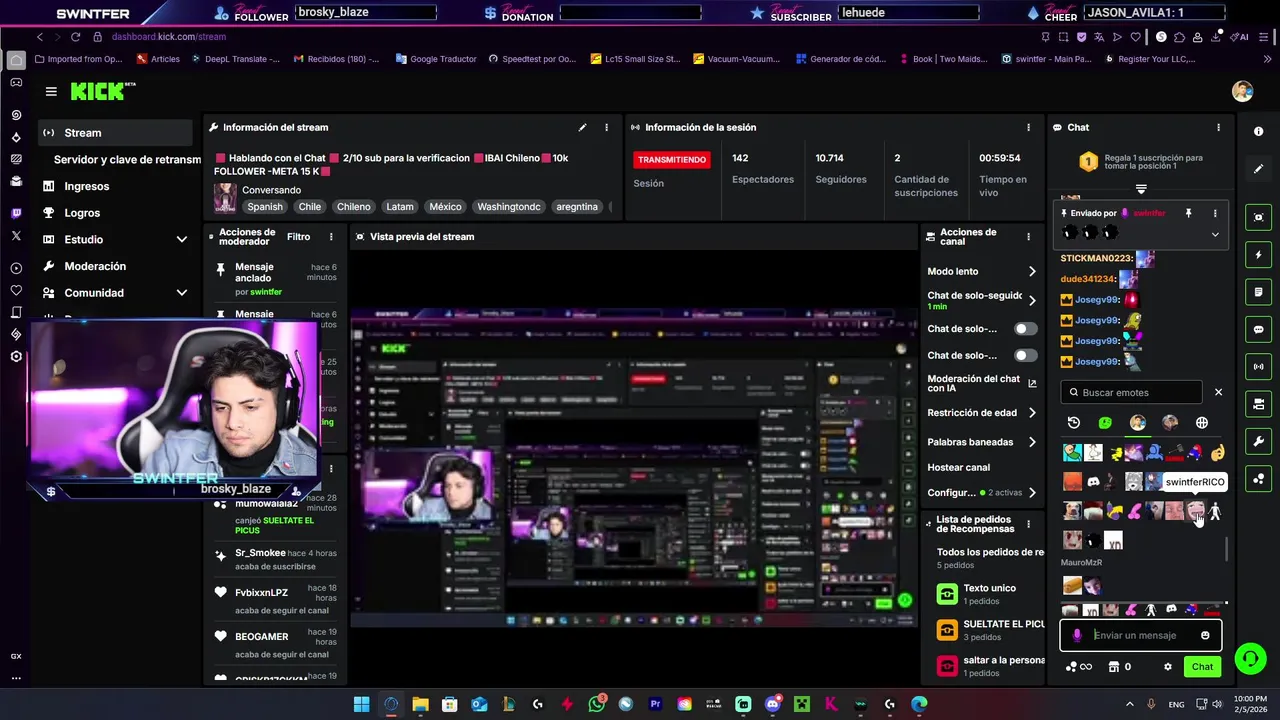Open the Discord emote in the picker

(1093, 483)
